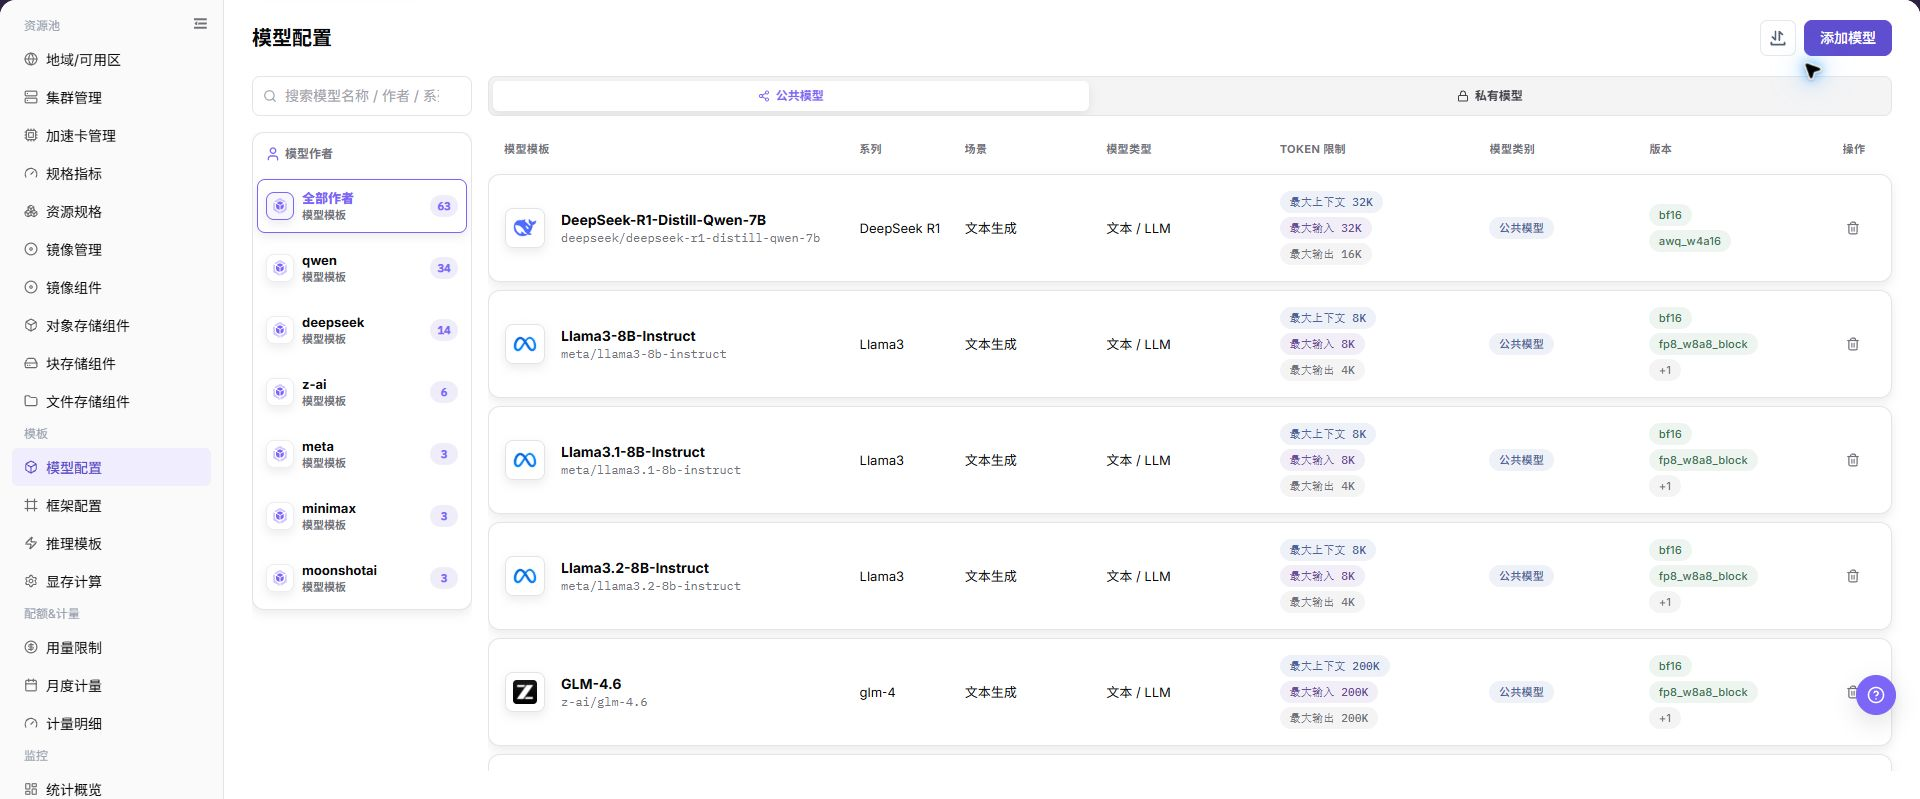The width and height of the screenshot is (1920, 799).
Task: Open 地域/可用区 in sidebar
Action: tap(111, 60)
